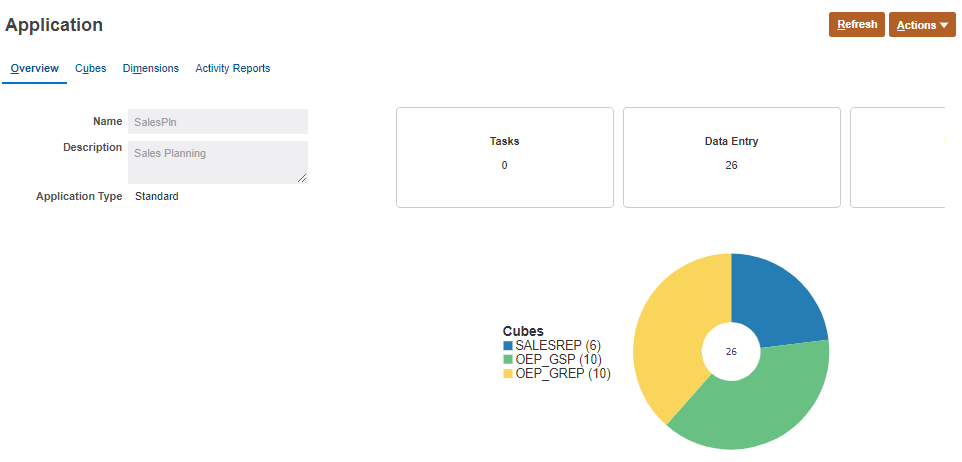Click the donut chart center total 26

pyautogui.click(x=731, y=352)
